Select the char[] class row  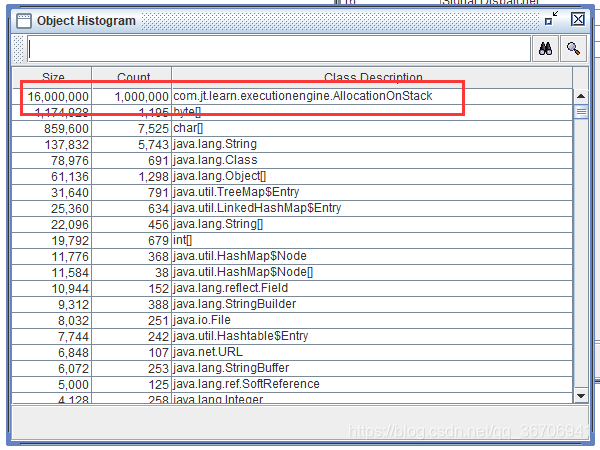coord(292,128)
